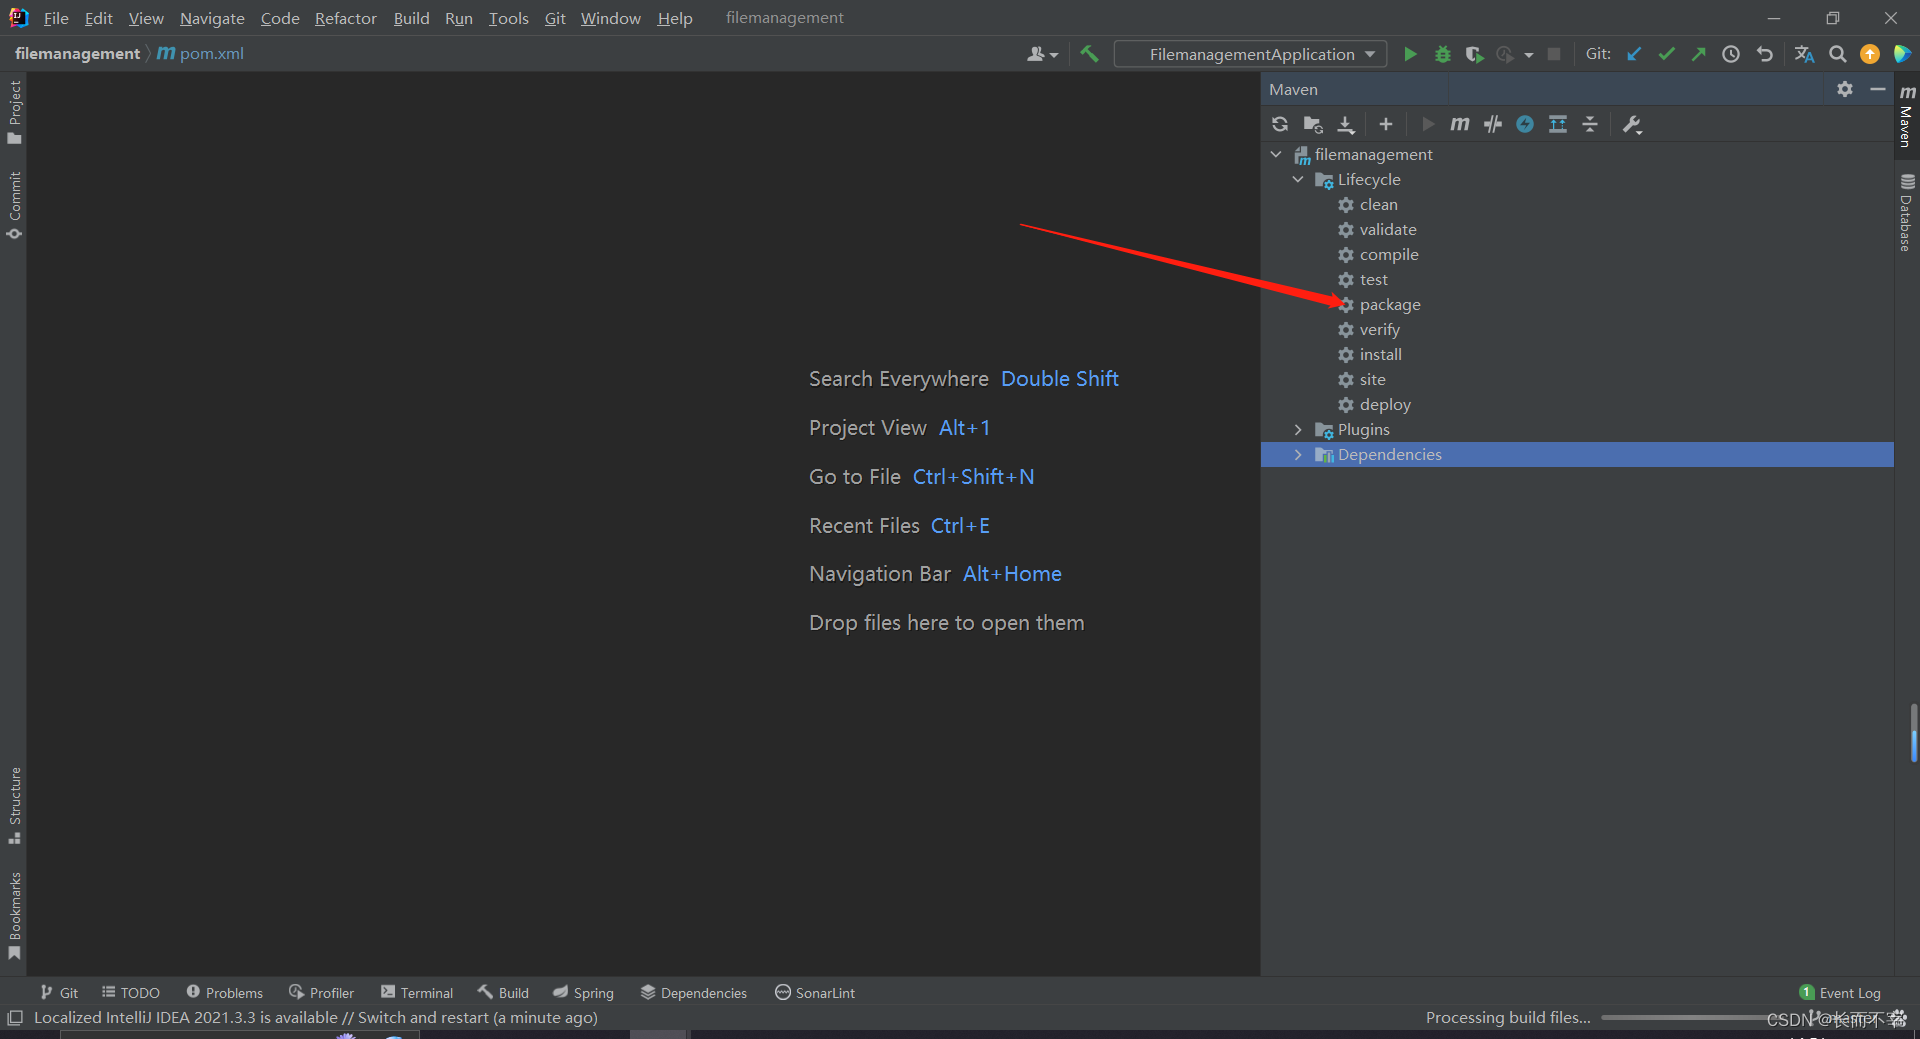Screen dimensions: 1920x1039
Task: Select the test lifecycle goal
Action: coord(1373,279)
